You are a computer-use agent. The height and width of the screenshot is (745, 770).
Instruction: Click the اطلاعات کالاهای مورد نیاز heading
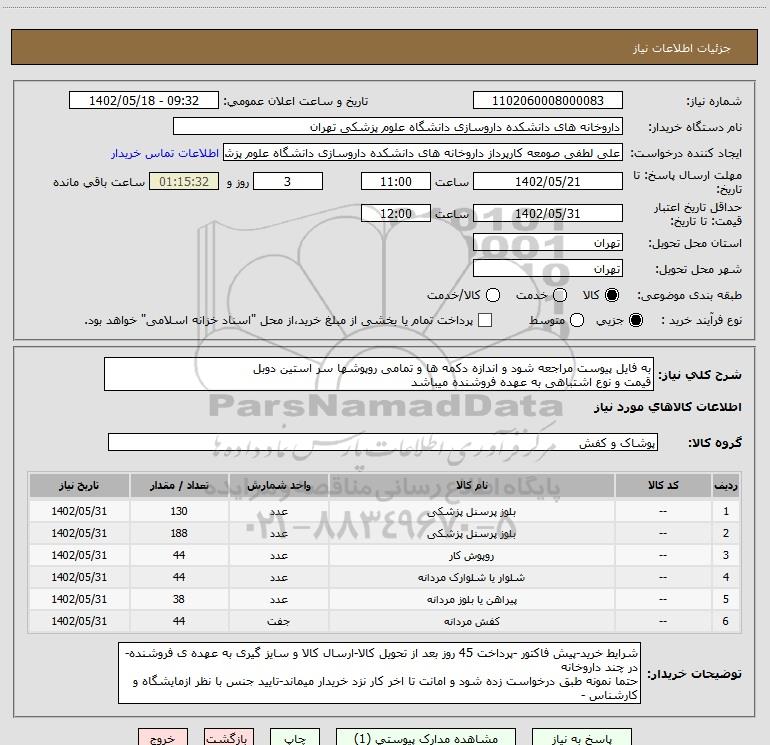point(668,408)
